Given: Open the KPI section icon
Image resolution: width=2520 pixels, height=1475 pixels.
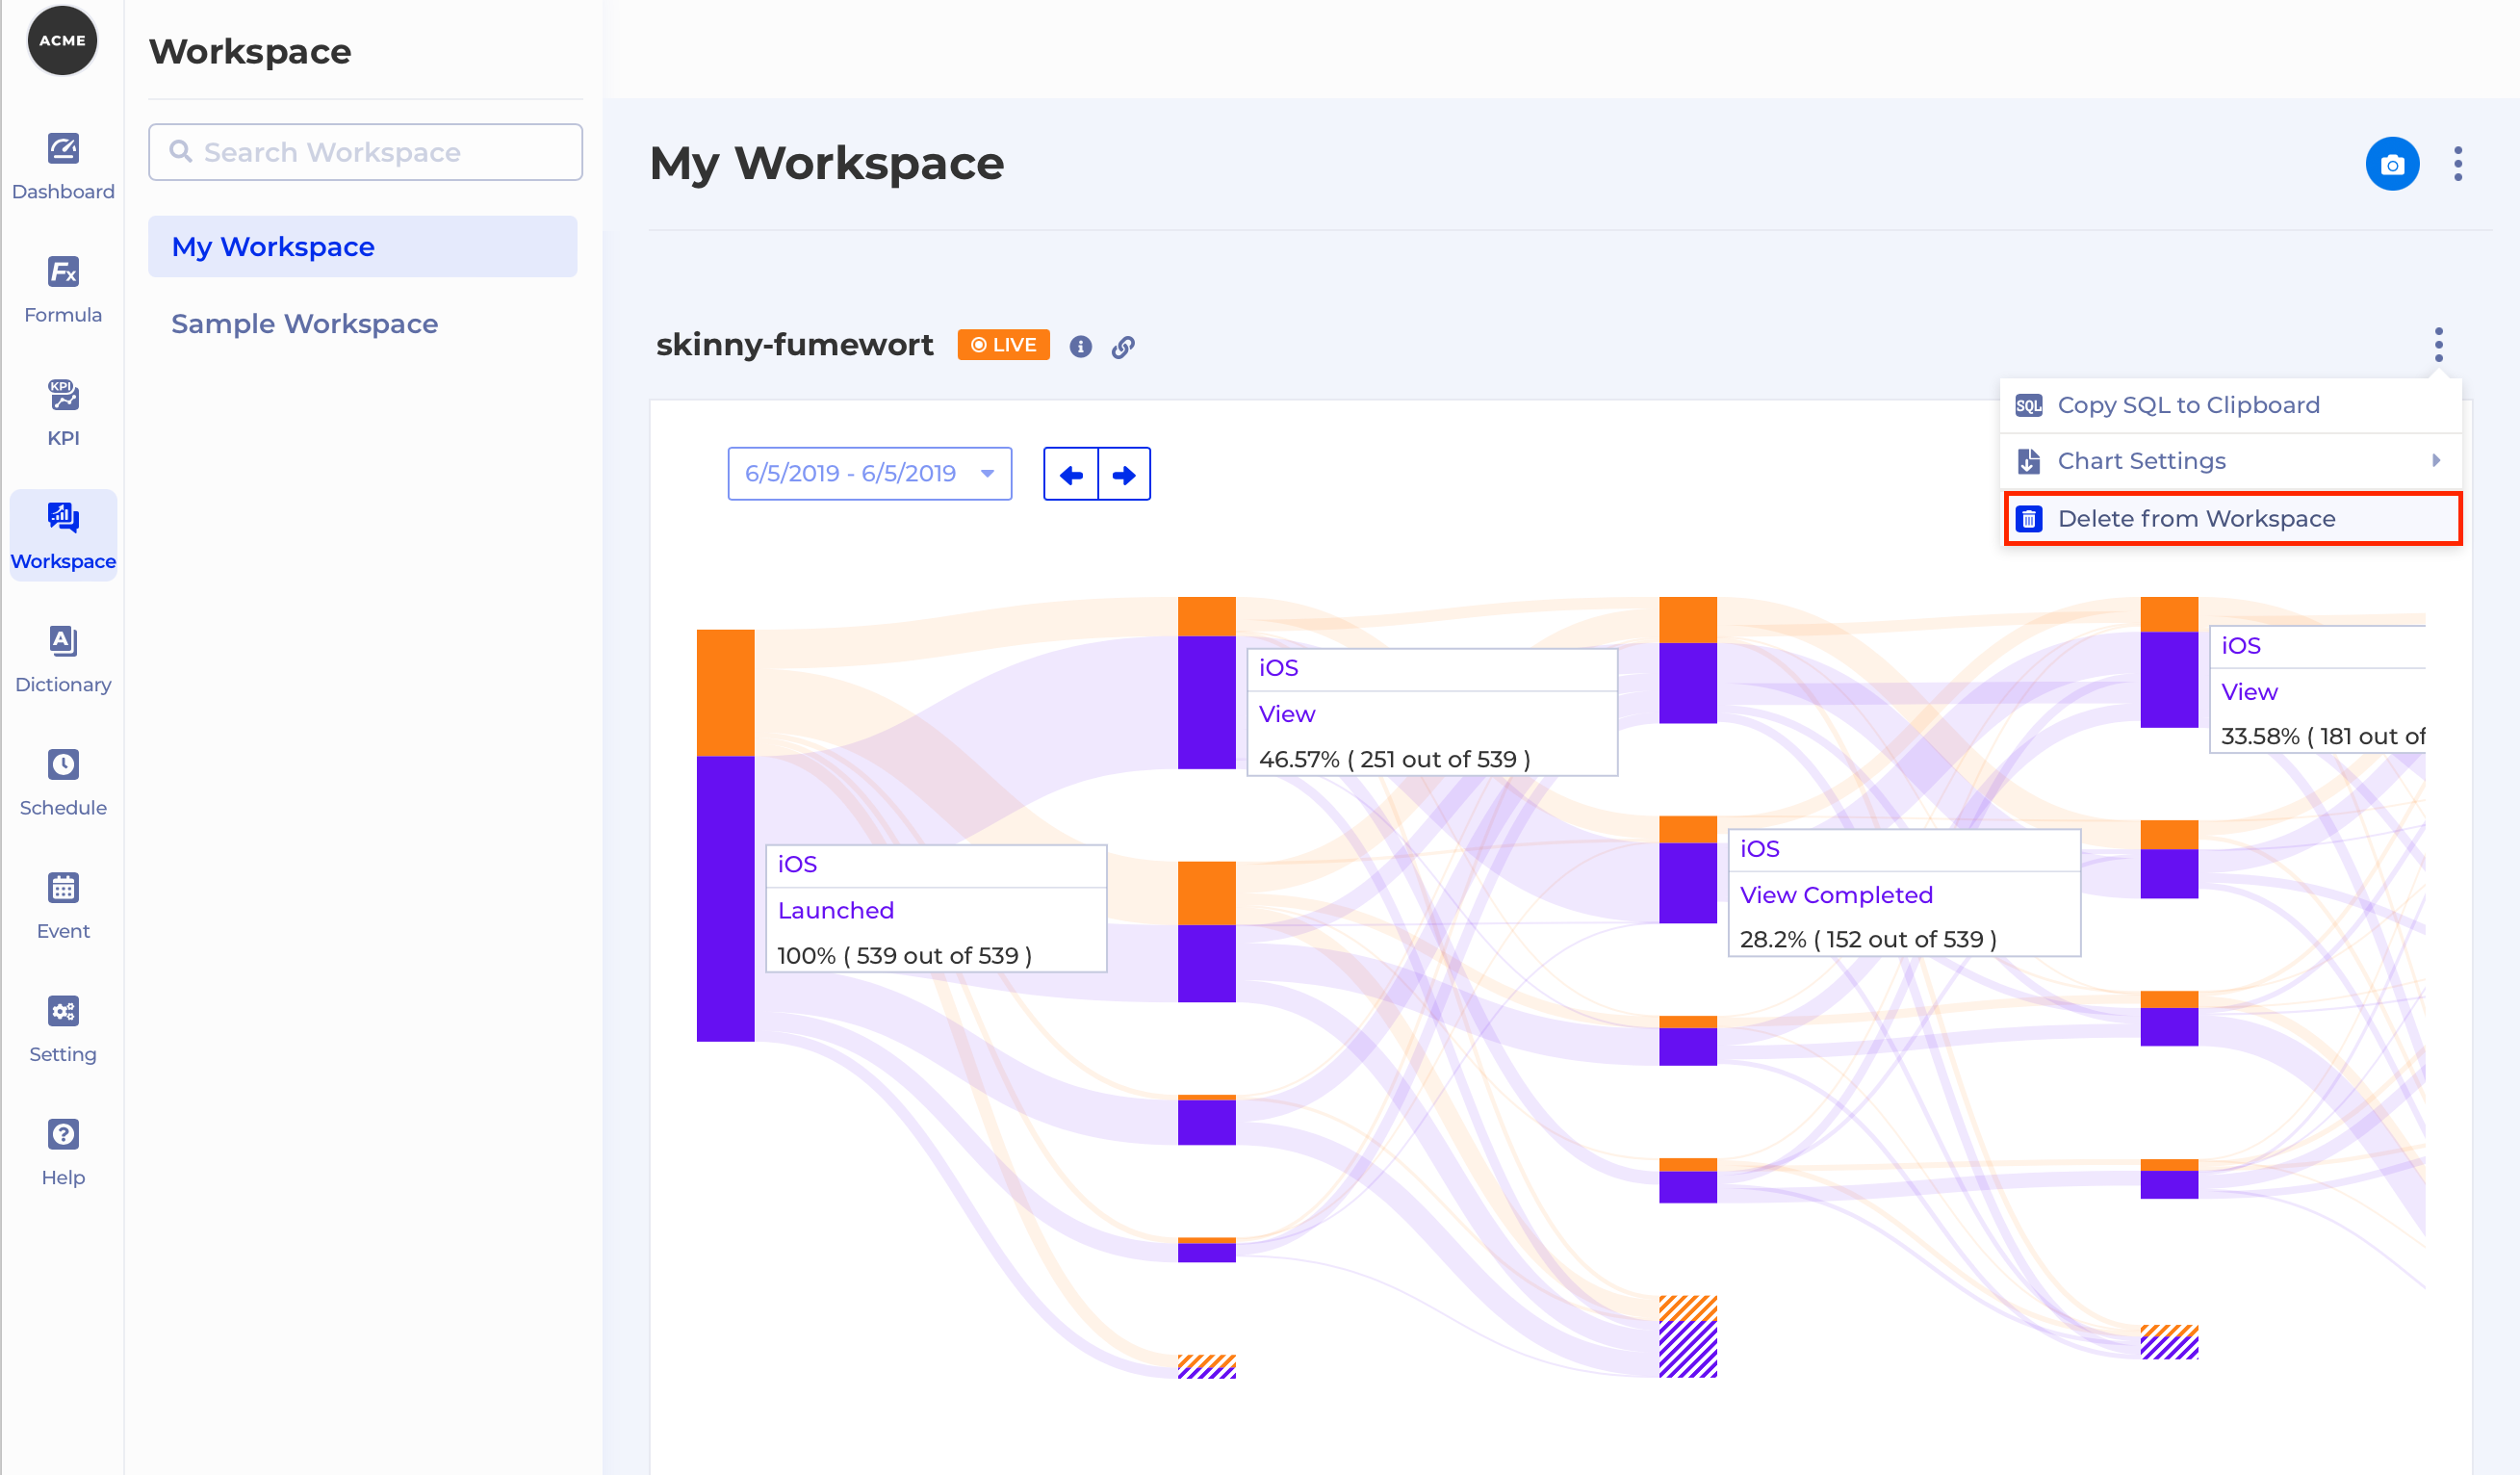Looking at the screenshot, I should [63, 395].
